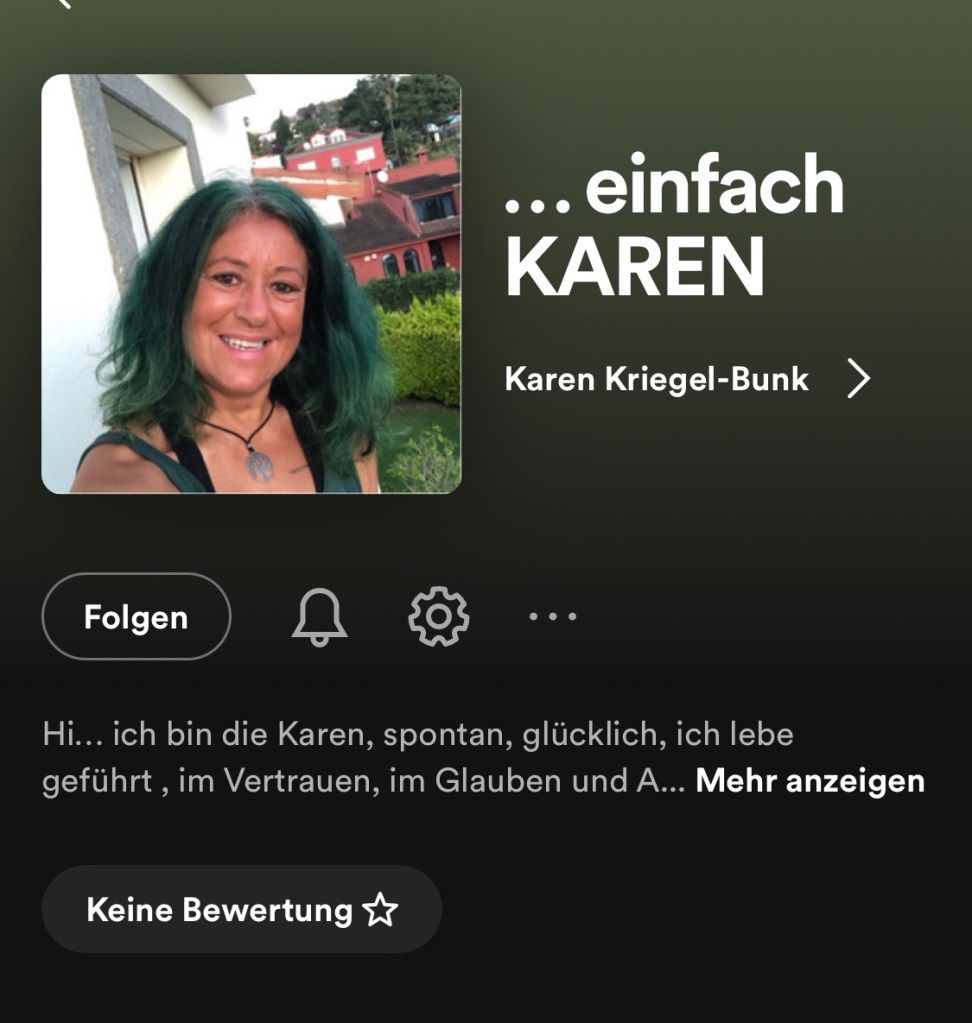Click the word einfach in the heading
Image resolution: width=972 pixels, height=1023 pixels.
click(x=714, y=184)
